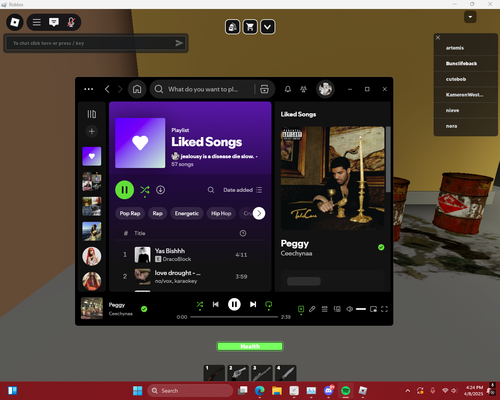The width and height of the screenshot is (500, 400).
Task: Toggle the Roblox chat window icon
Action: [54, 22]
